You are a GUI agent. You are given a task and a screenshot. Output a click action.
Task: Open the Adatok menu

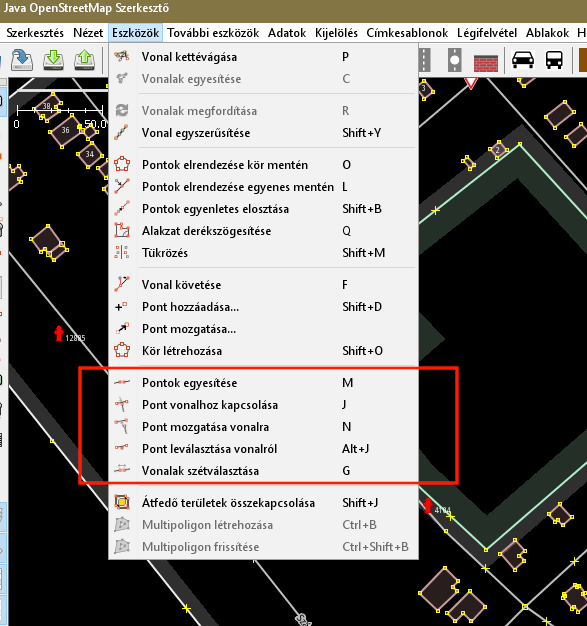[x=287, y=33]
